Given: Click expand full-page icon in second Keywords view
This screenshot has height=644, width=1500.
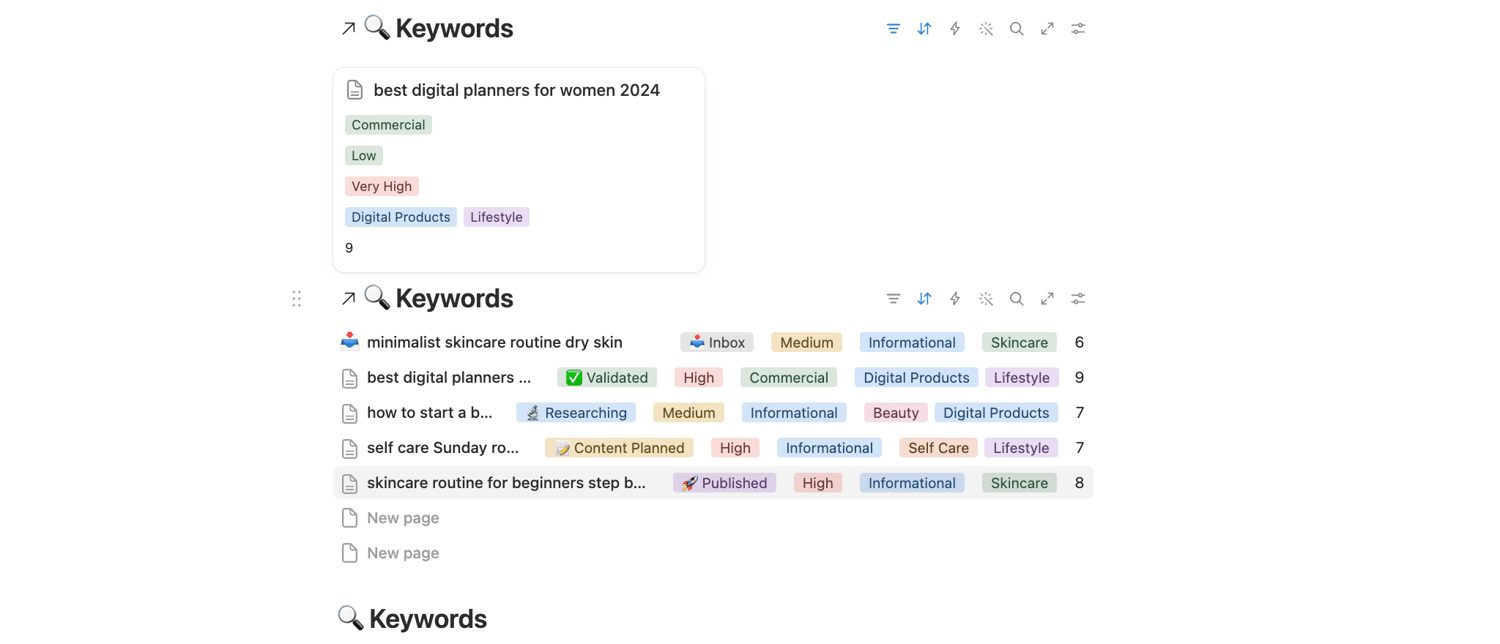Looking at the screenshot, I should [1047, 299].
